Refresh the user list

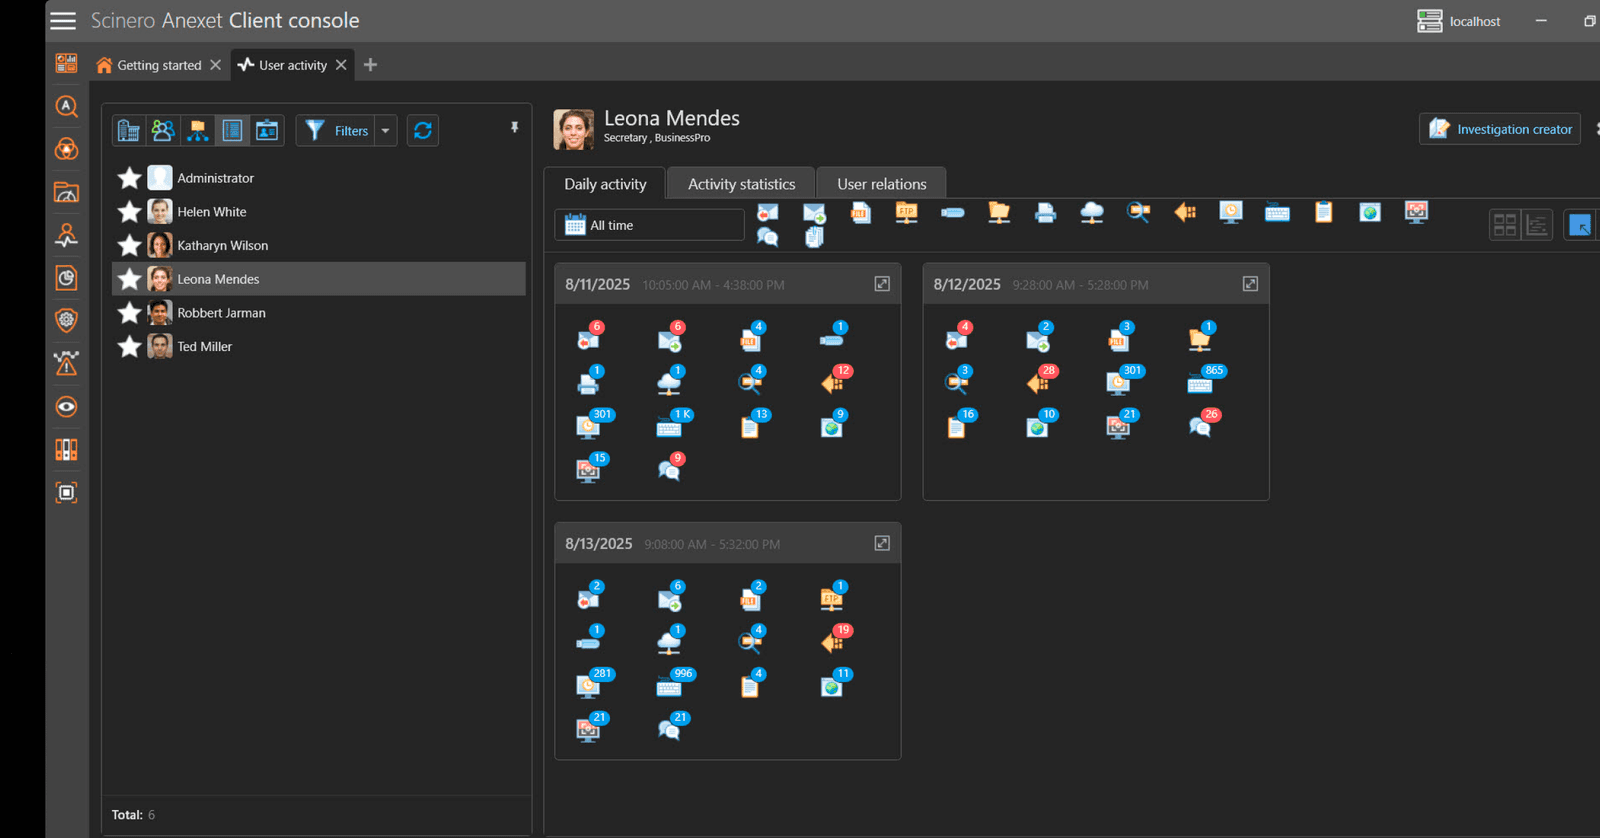(x=423, y=131)
